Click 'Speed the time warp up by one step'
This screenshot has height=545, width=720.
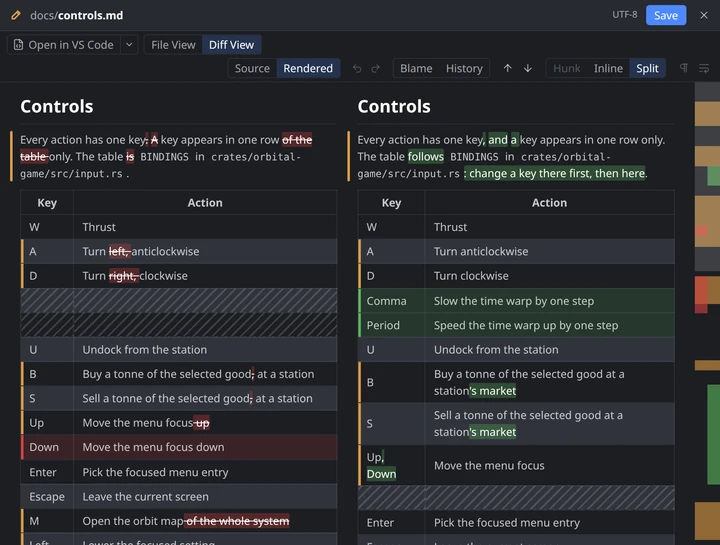click(x=526, y=326)
